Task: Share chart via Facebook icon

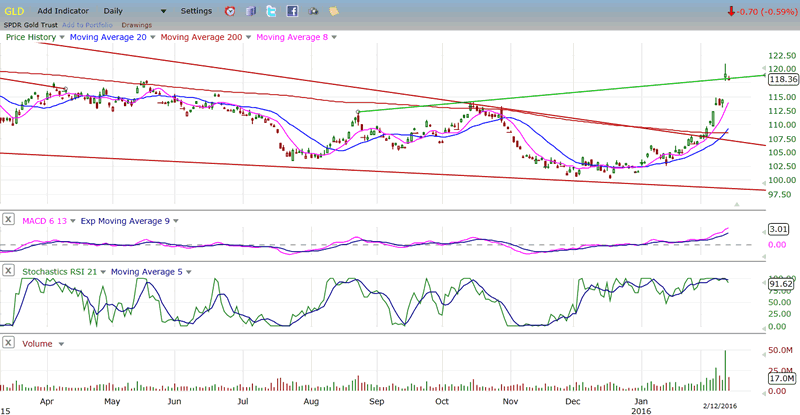Action: [292, 11]
